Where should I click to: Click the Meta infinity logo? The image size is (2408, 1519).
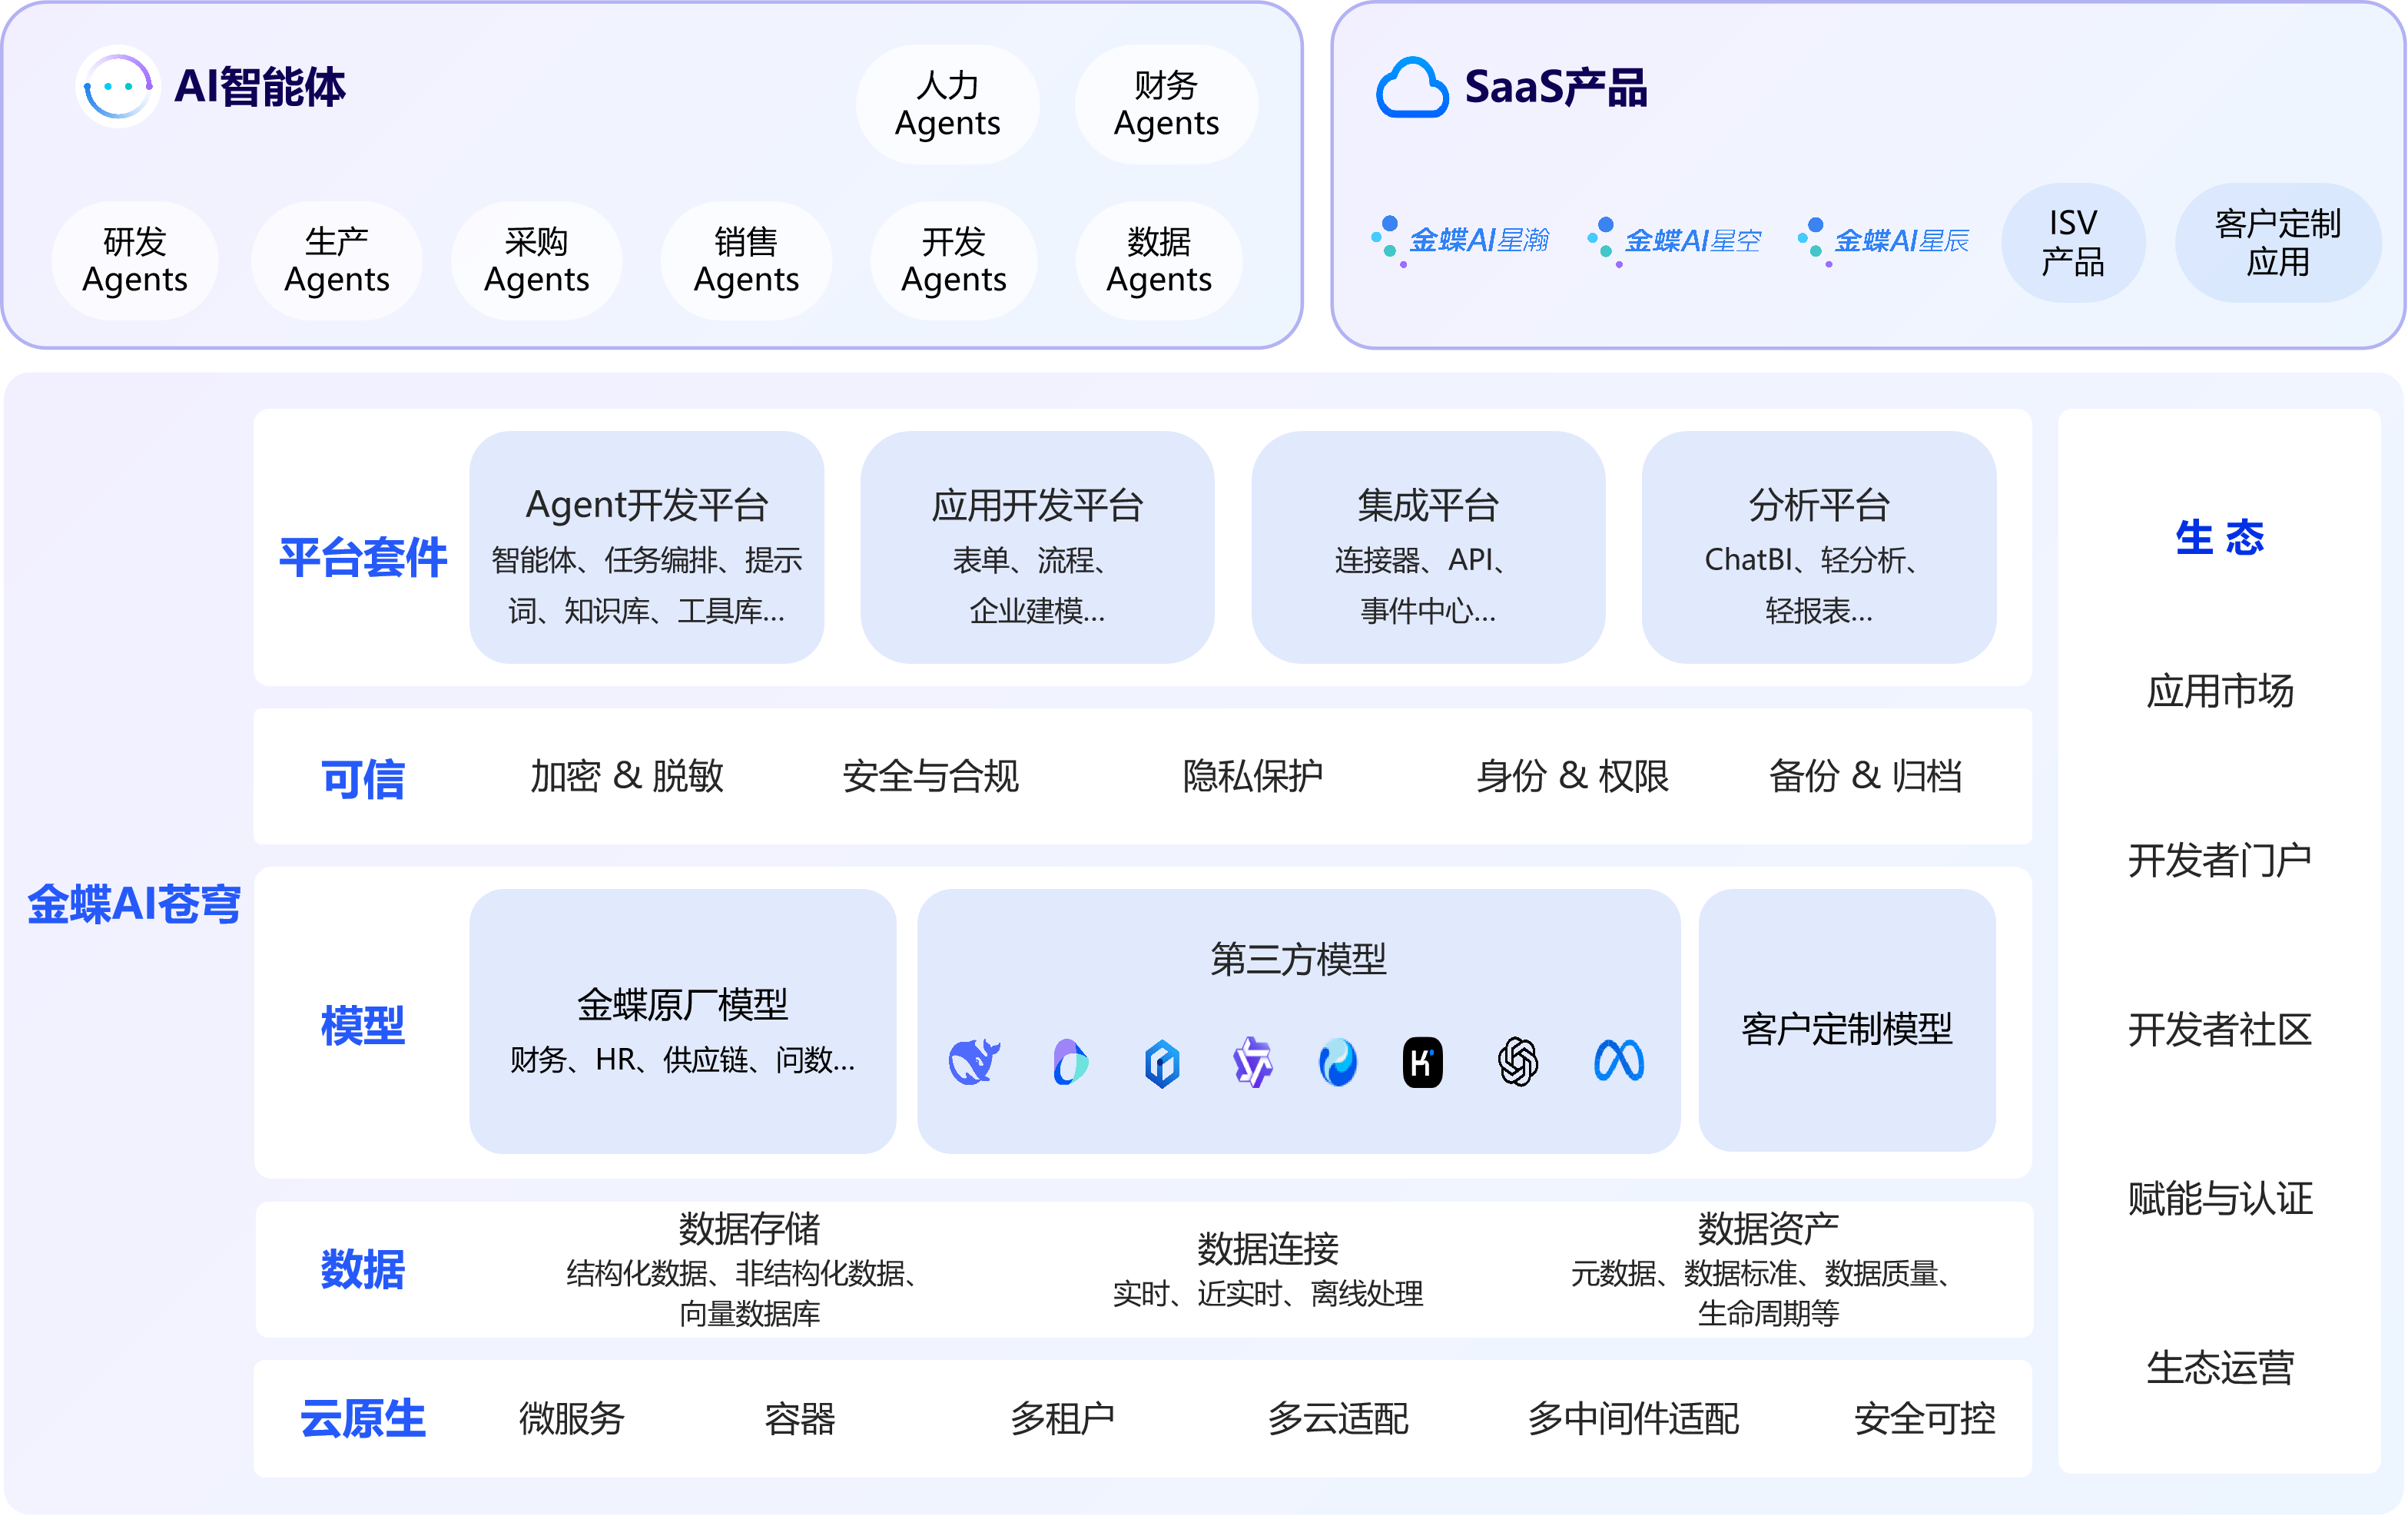click(1619, 1061)
